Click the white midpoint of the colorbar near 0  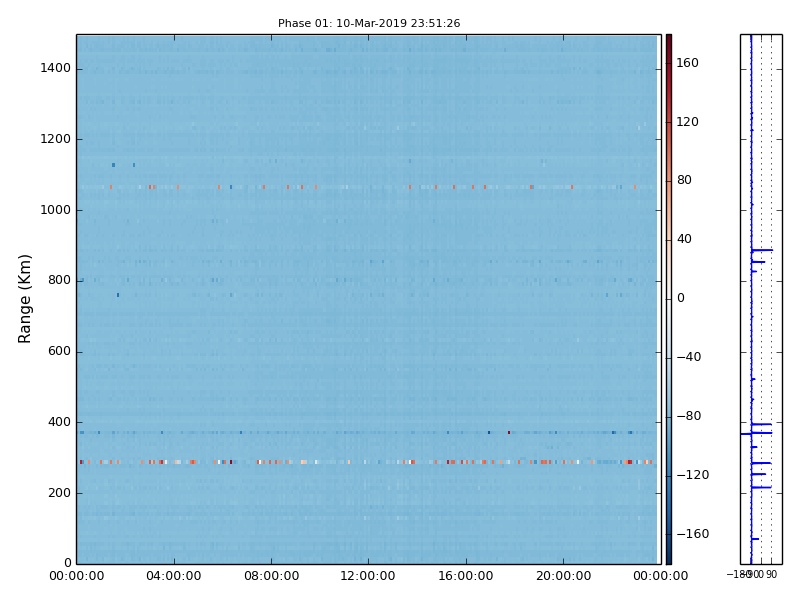click(x=669, y=298)
